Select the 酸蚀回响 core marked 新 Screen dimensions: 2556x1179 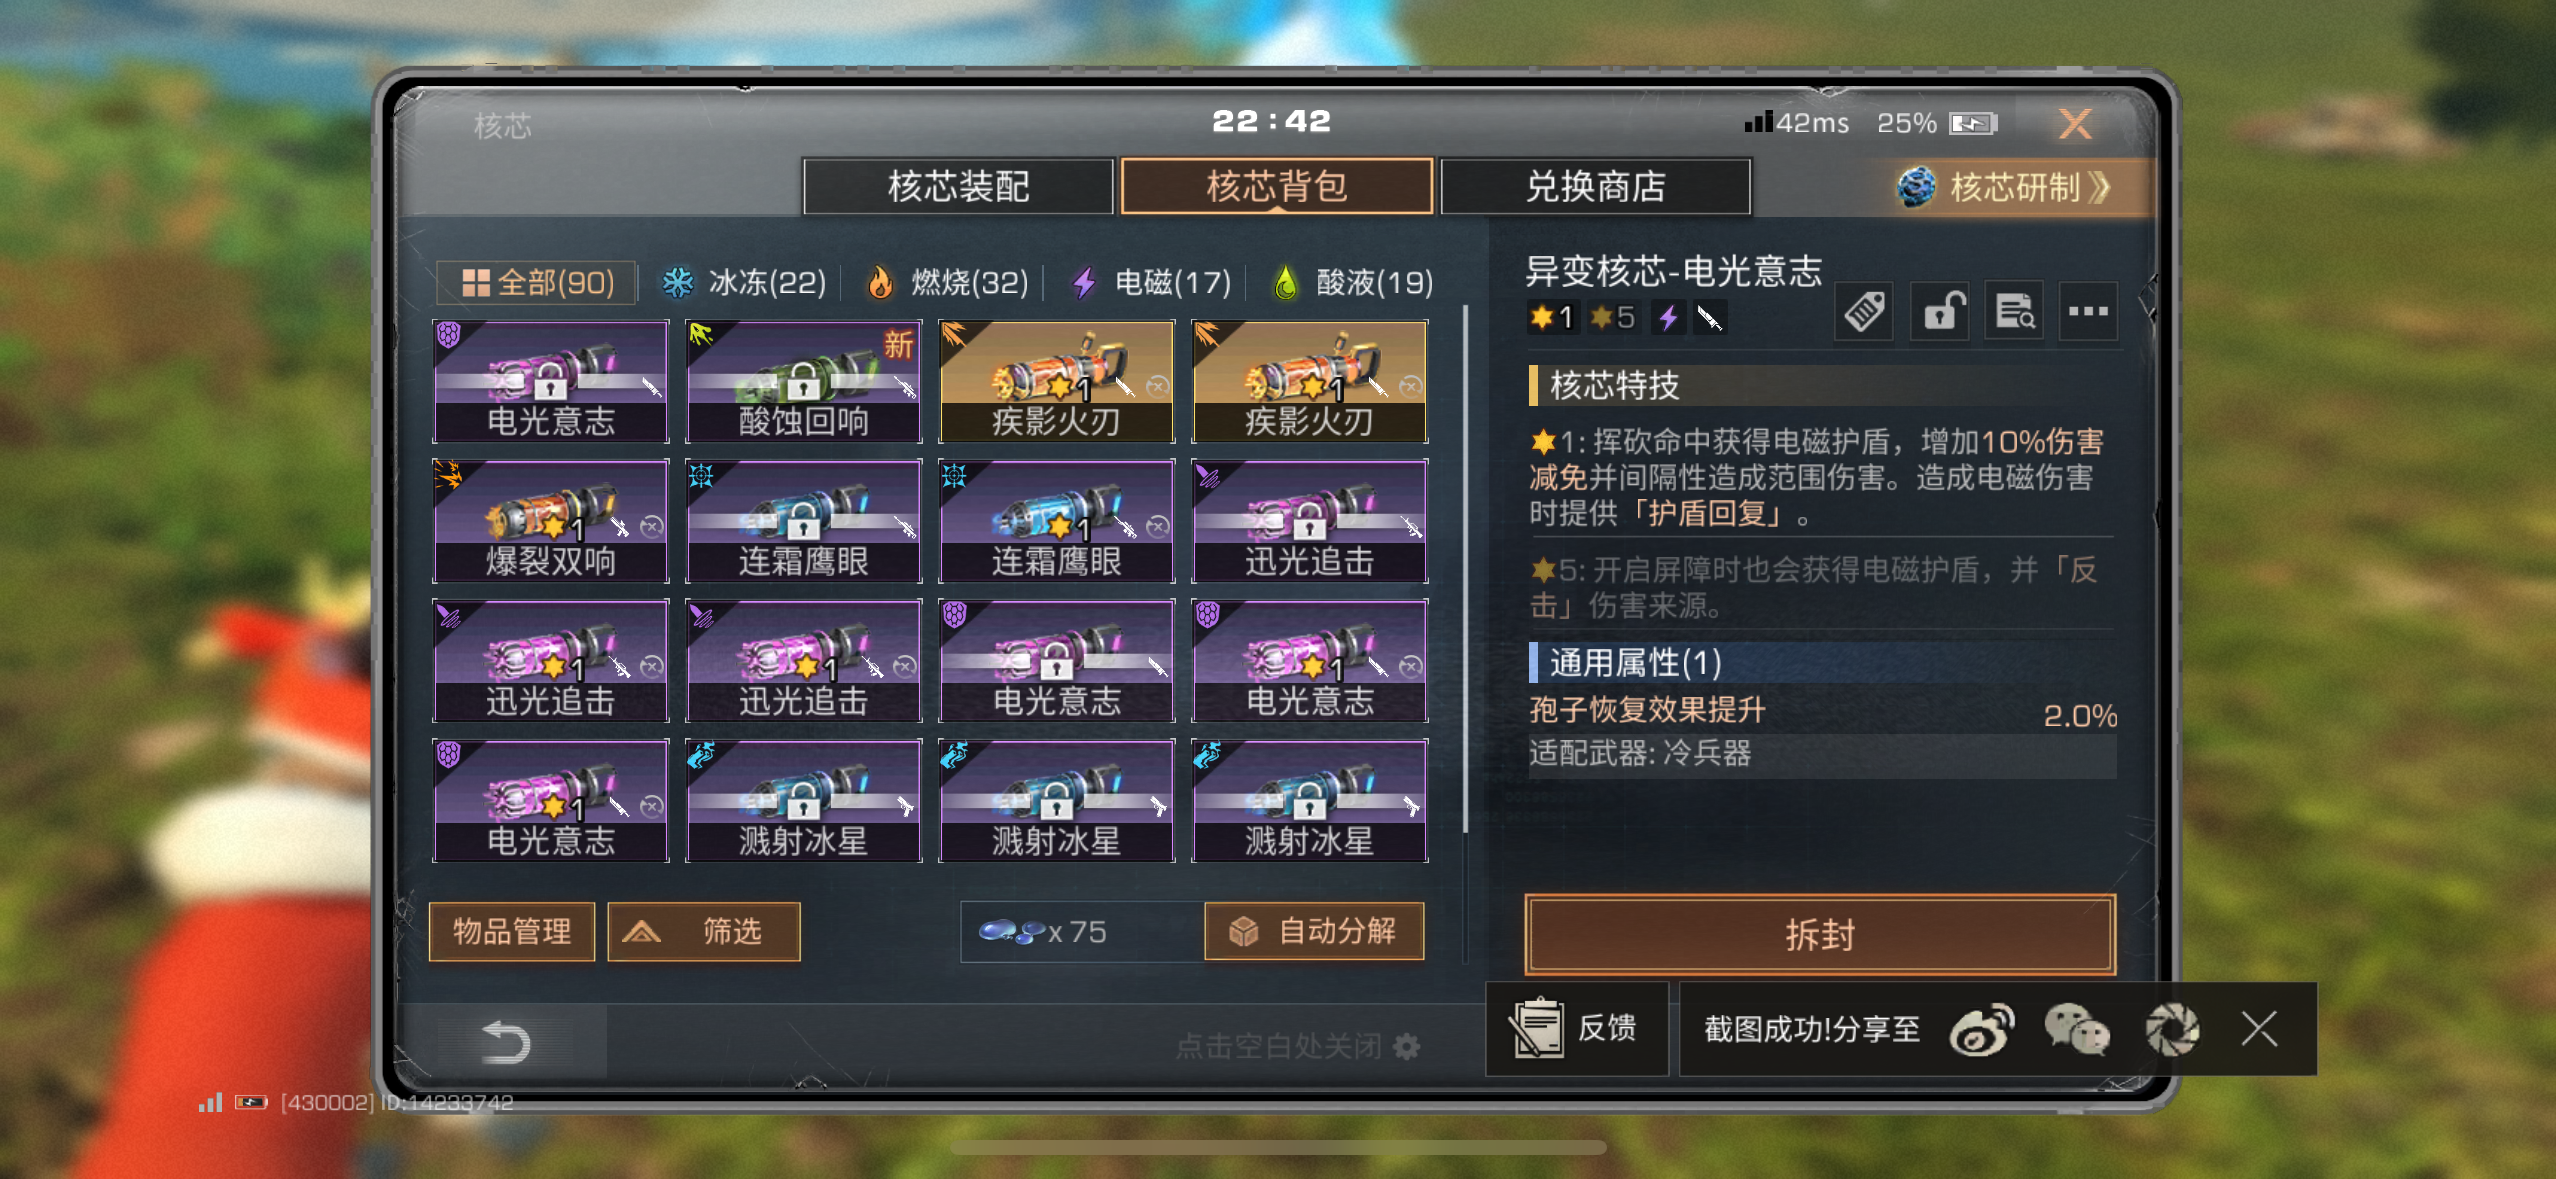[803, 382]
